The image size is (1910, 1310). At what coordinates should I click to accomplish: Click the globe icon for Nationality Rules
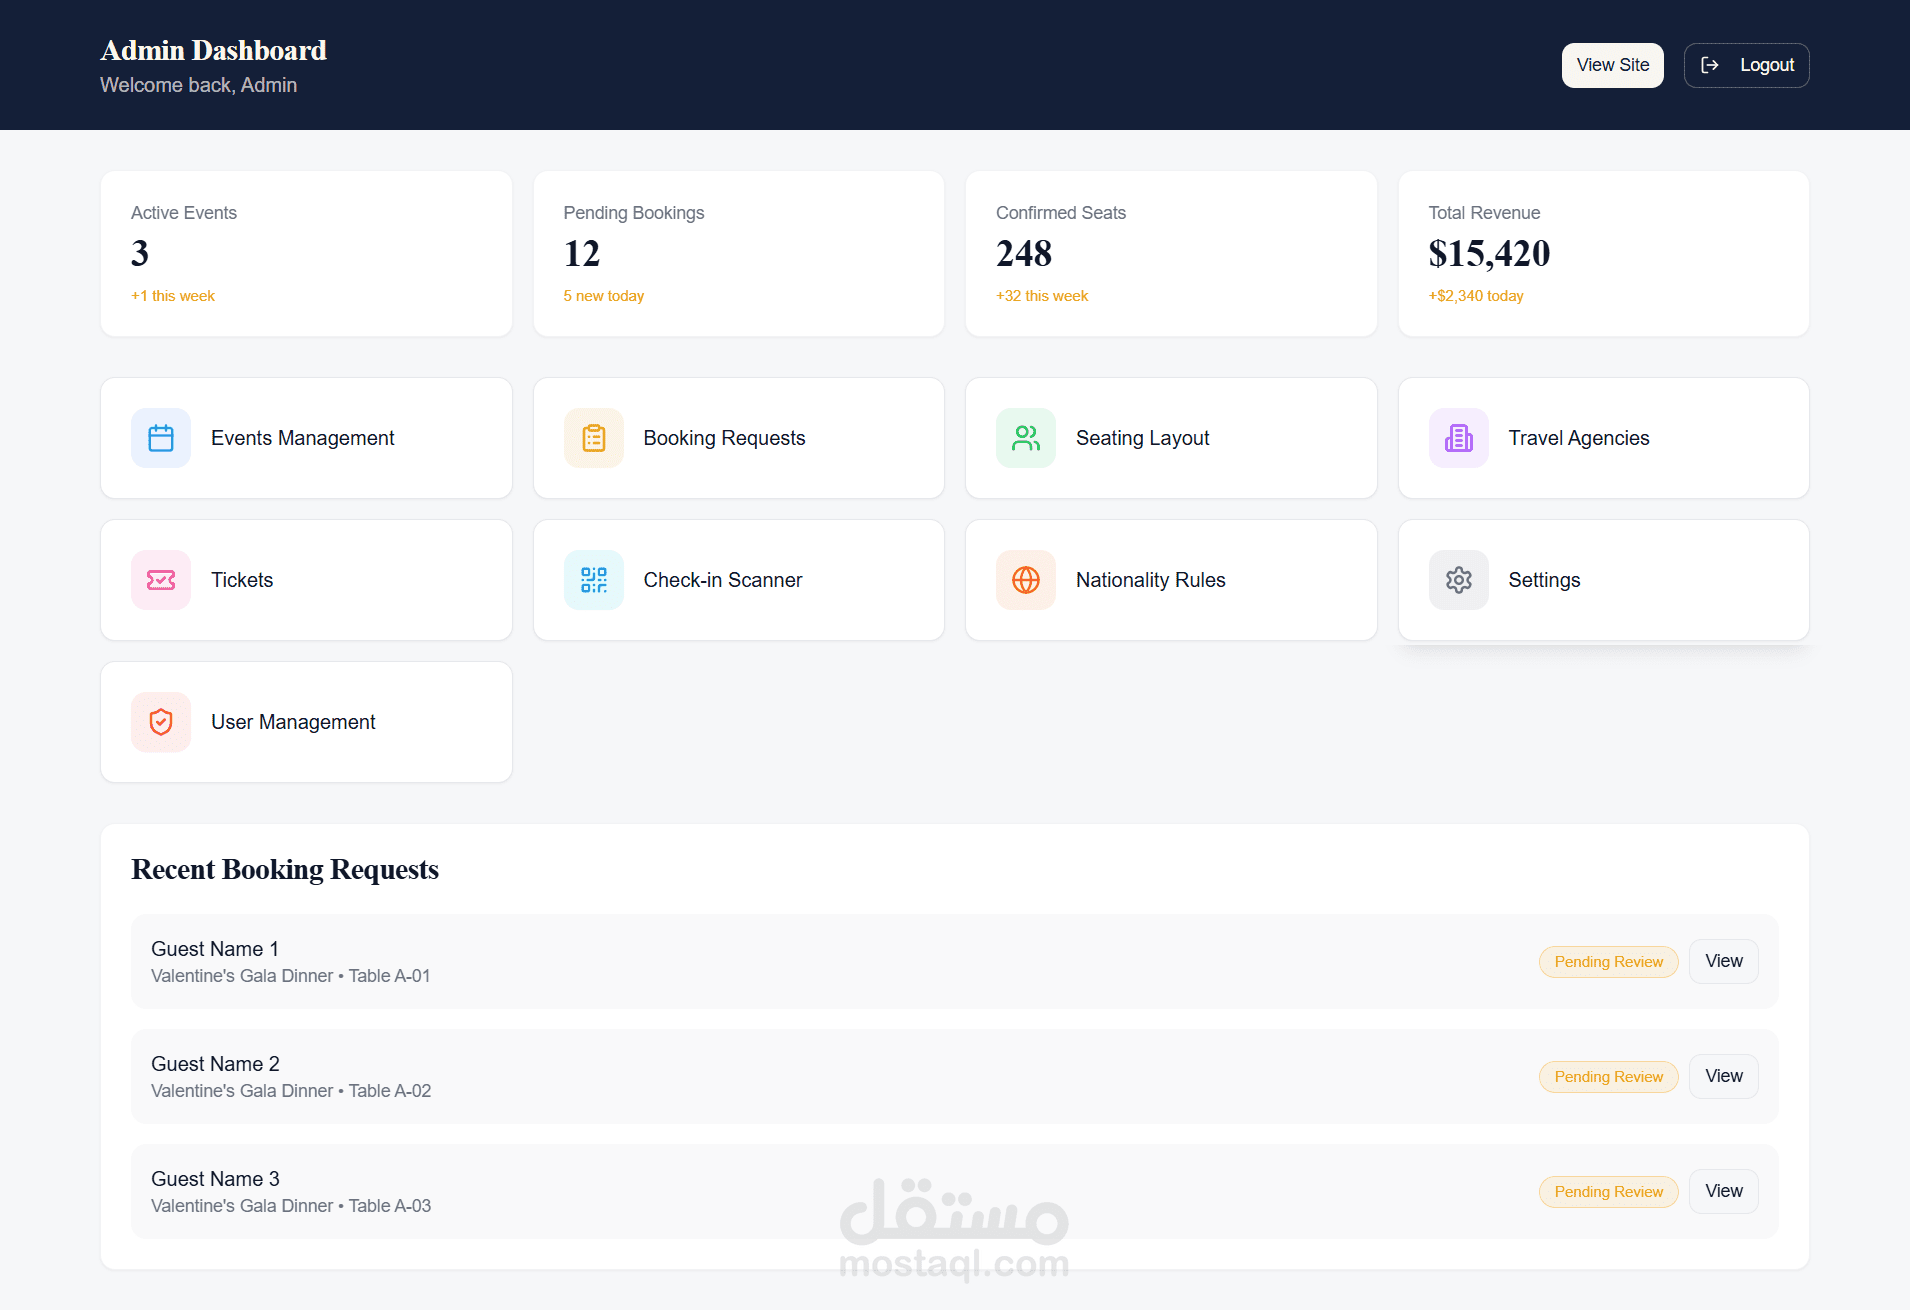tap(1026, 580)
